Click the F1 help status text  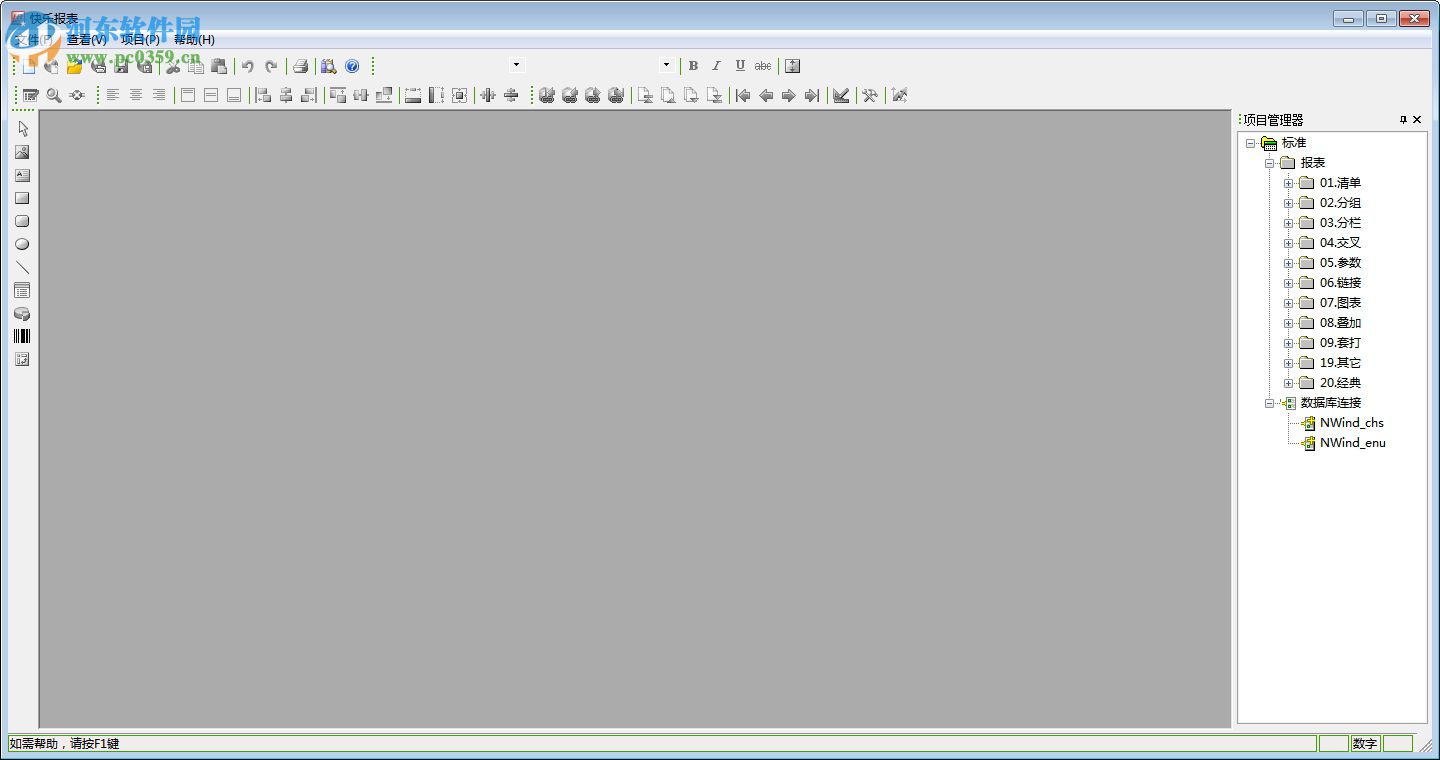pos(64,744)
